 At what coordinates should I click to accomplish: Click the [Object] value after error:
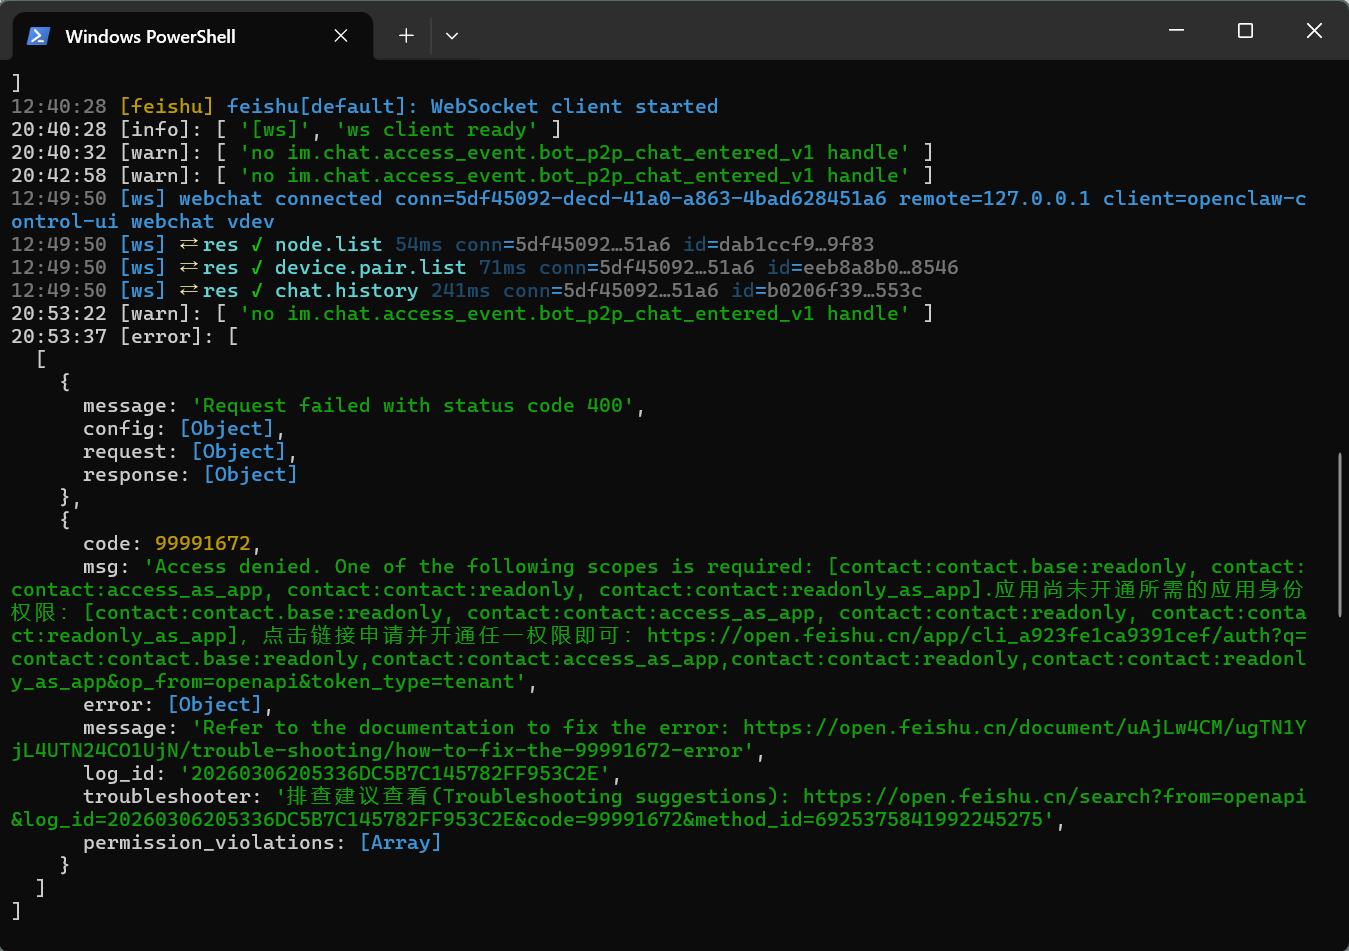(x=215, y=704)
